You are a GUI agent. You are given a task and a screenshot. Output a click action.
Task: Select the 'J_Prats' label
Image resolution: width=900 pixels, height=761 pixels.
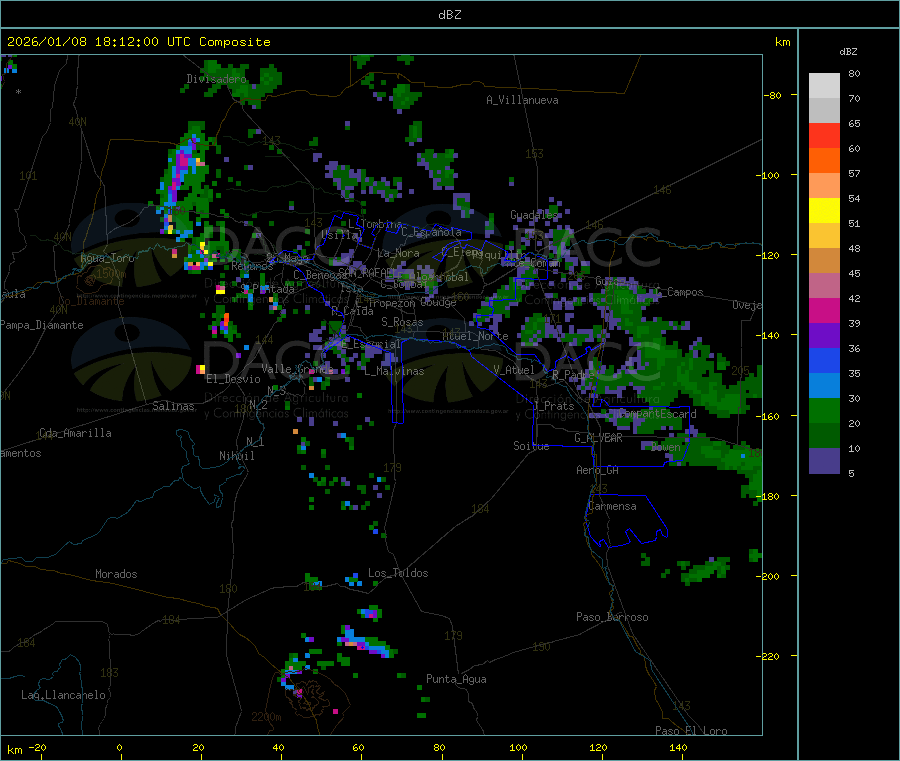click(x=554, y=406)
